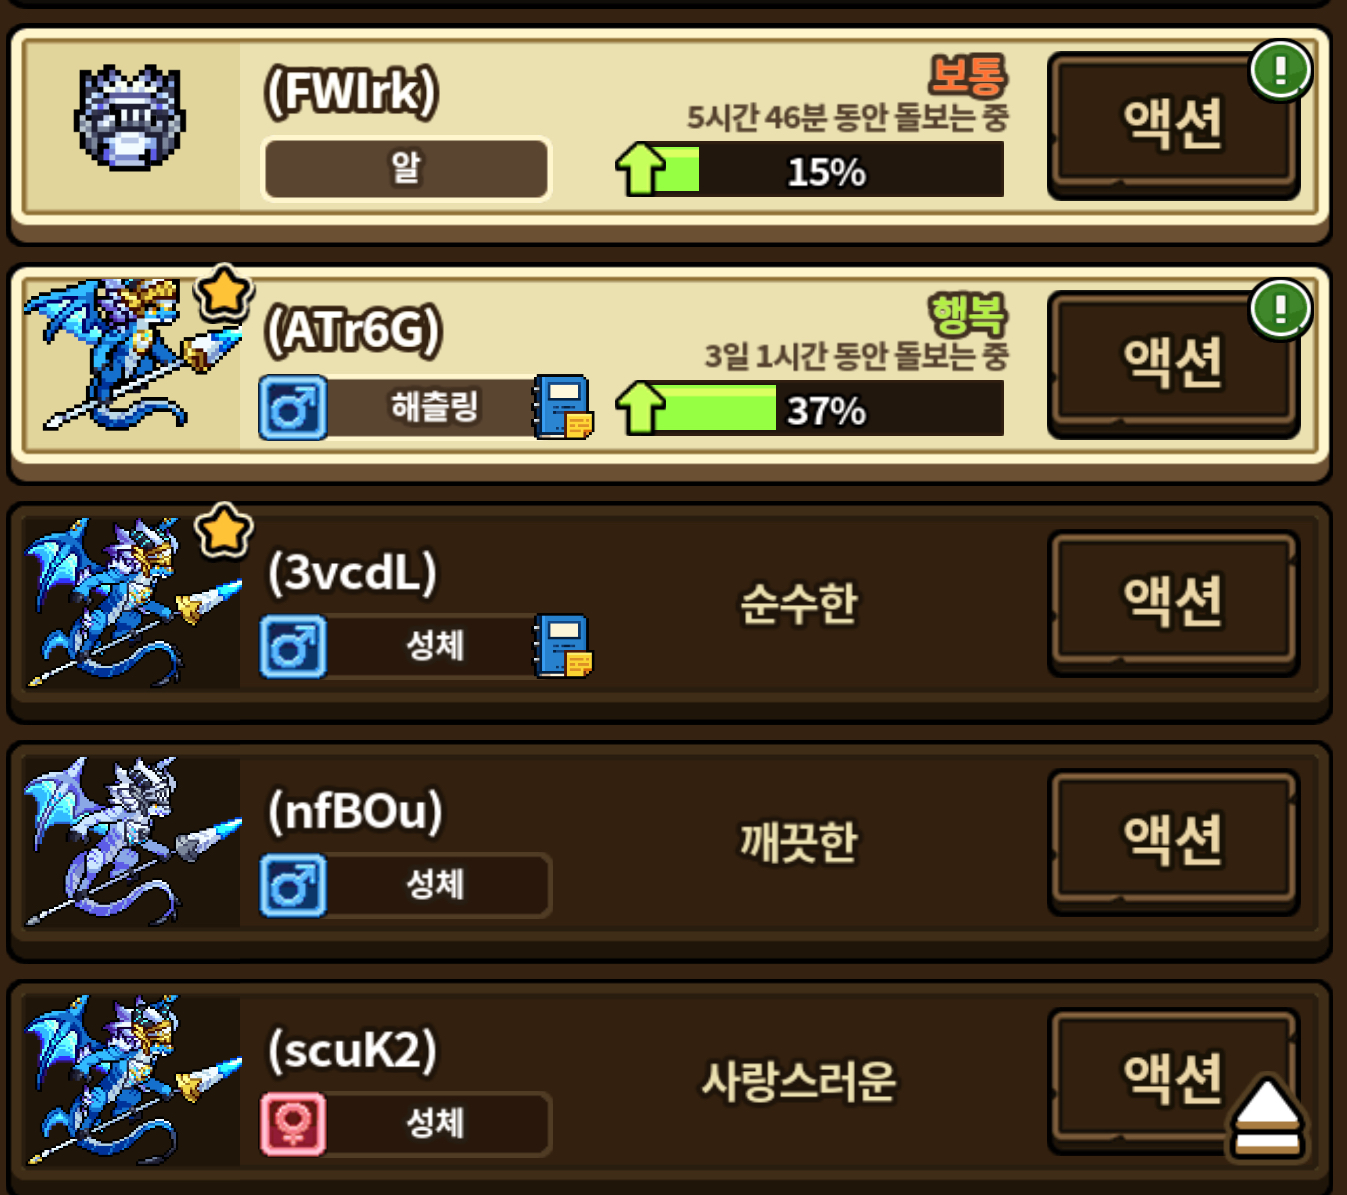Screen dimensions: 1347x1195
Task: Open 액션 for hatchling ATr6G
Action: (1173, 363)
